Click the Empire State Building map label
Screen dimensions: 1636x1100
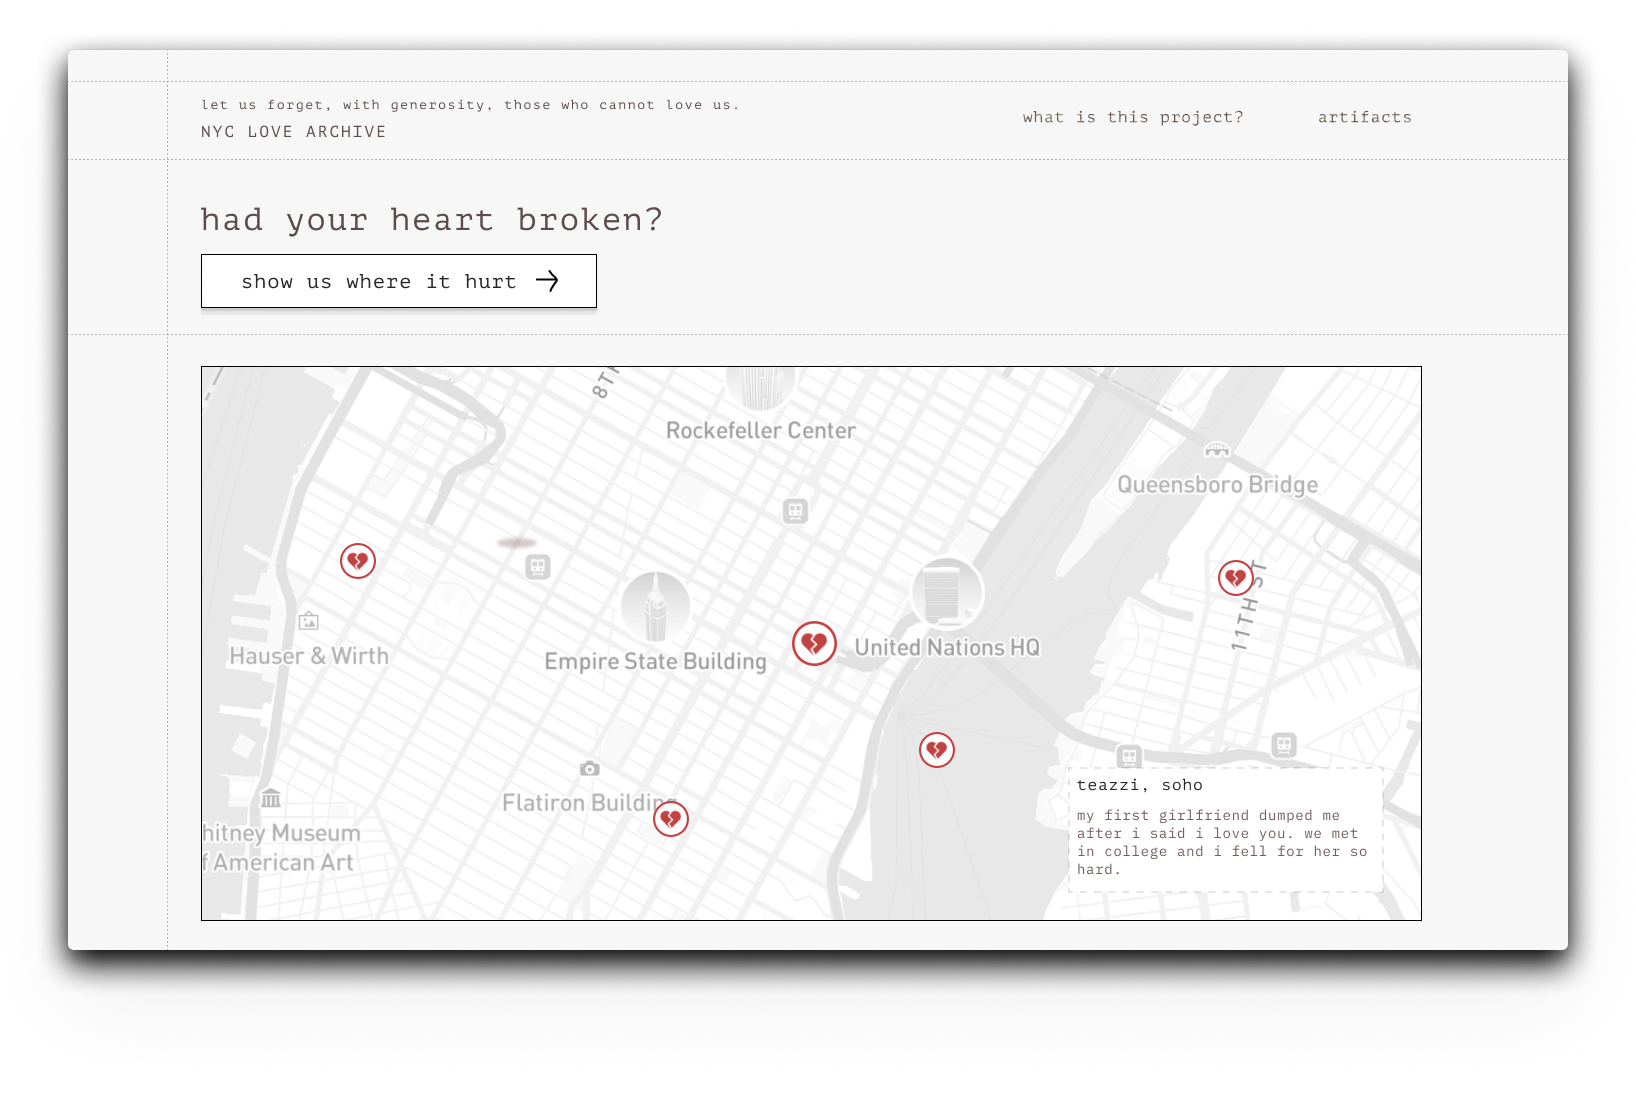[655, 660]
